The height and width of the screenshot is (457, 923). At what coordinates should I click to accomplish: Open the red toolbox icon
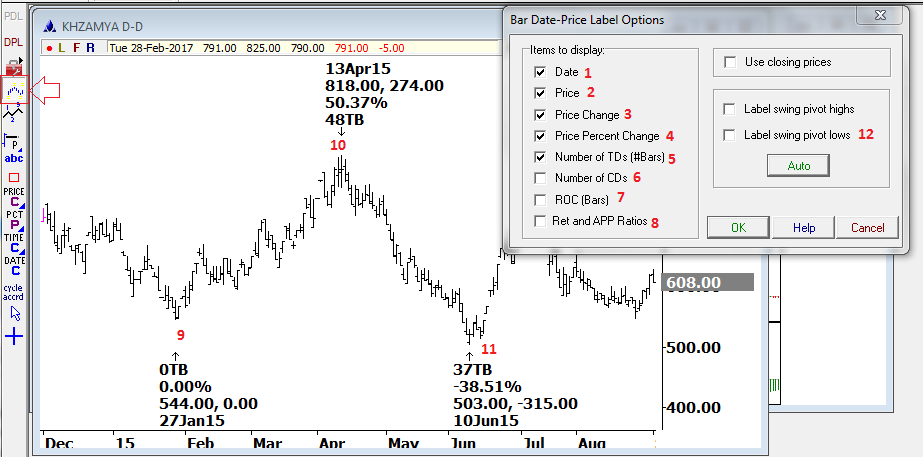pyautogui.click(x=13, y=65)
